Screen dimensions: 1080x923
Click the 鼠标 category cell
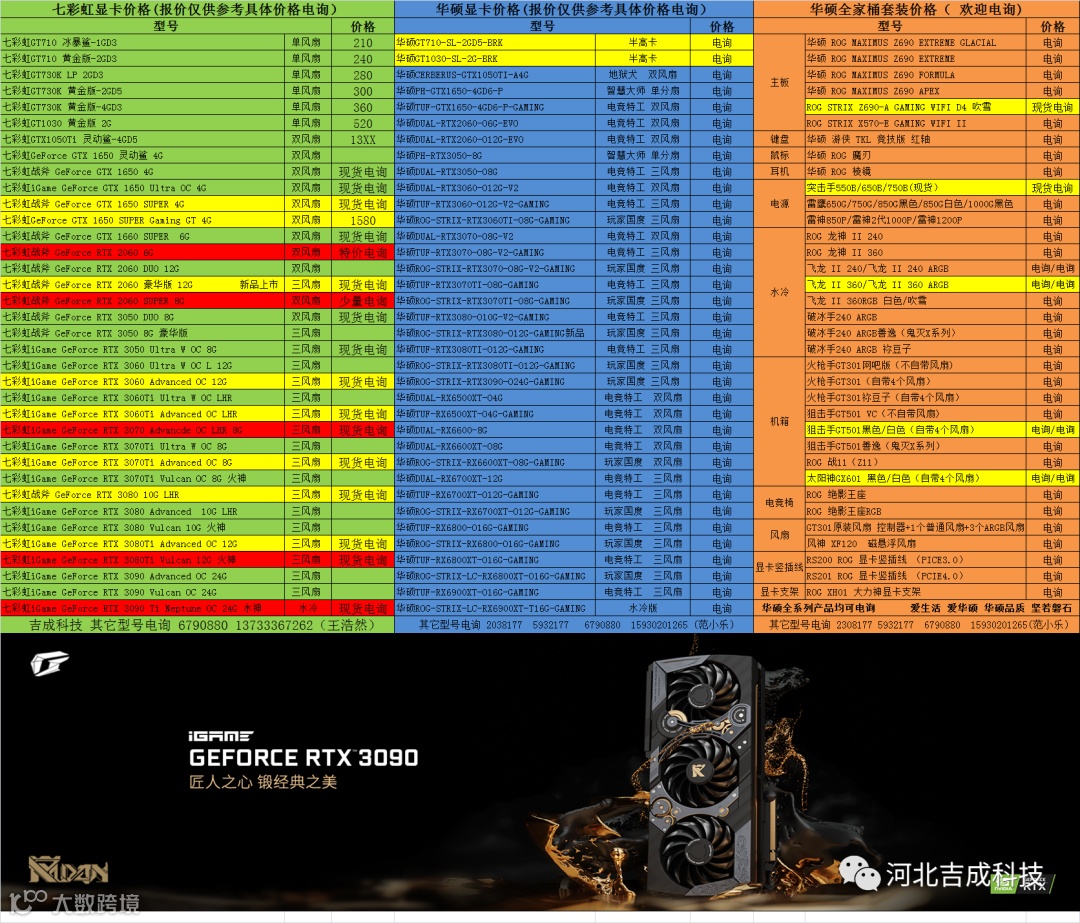click(779, 156)
